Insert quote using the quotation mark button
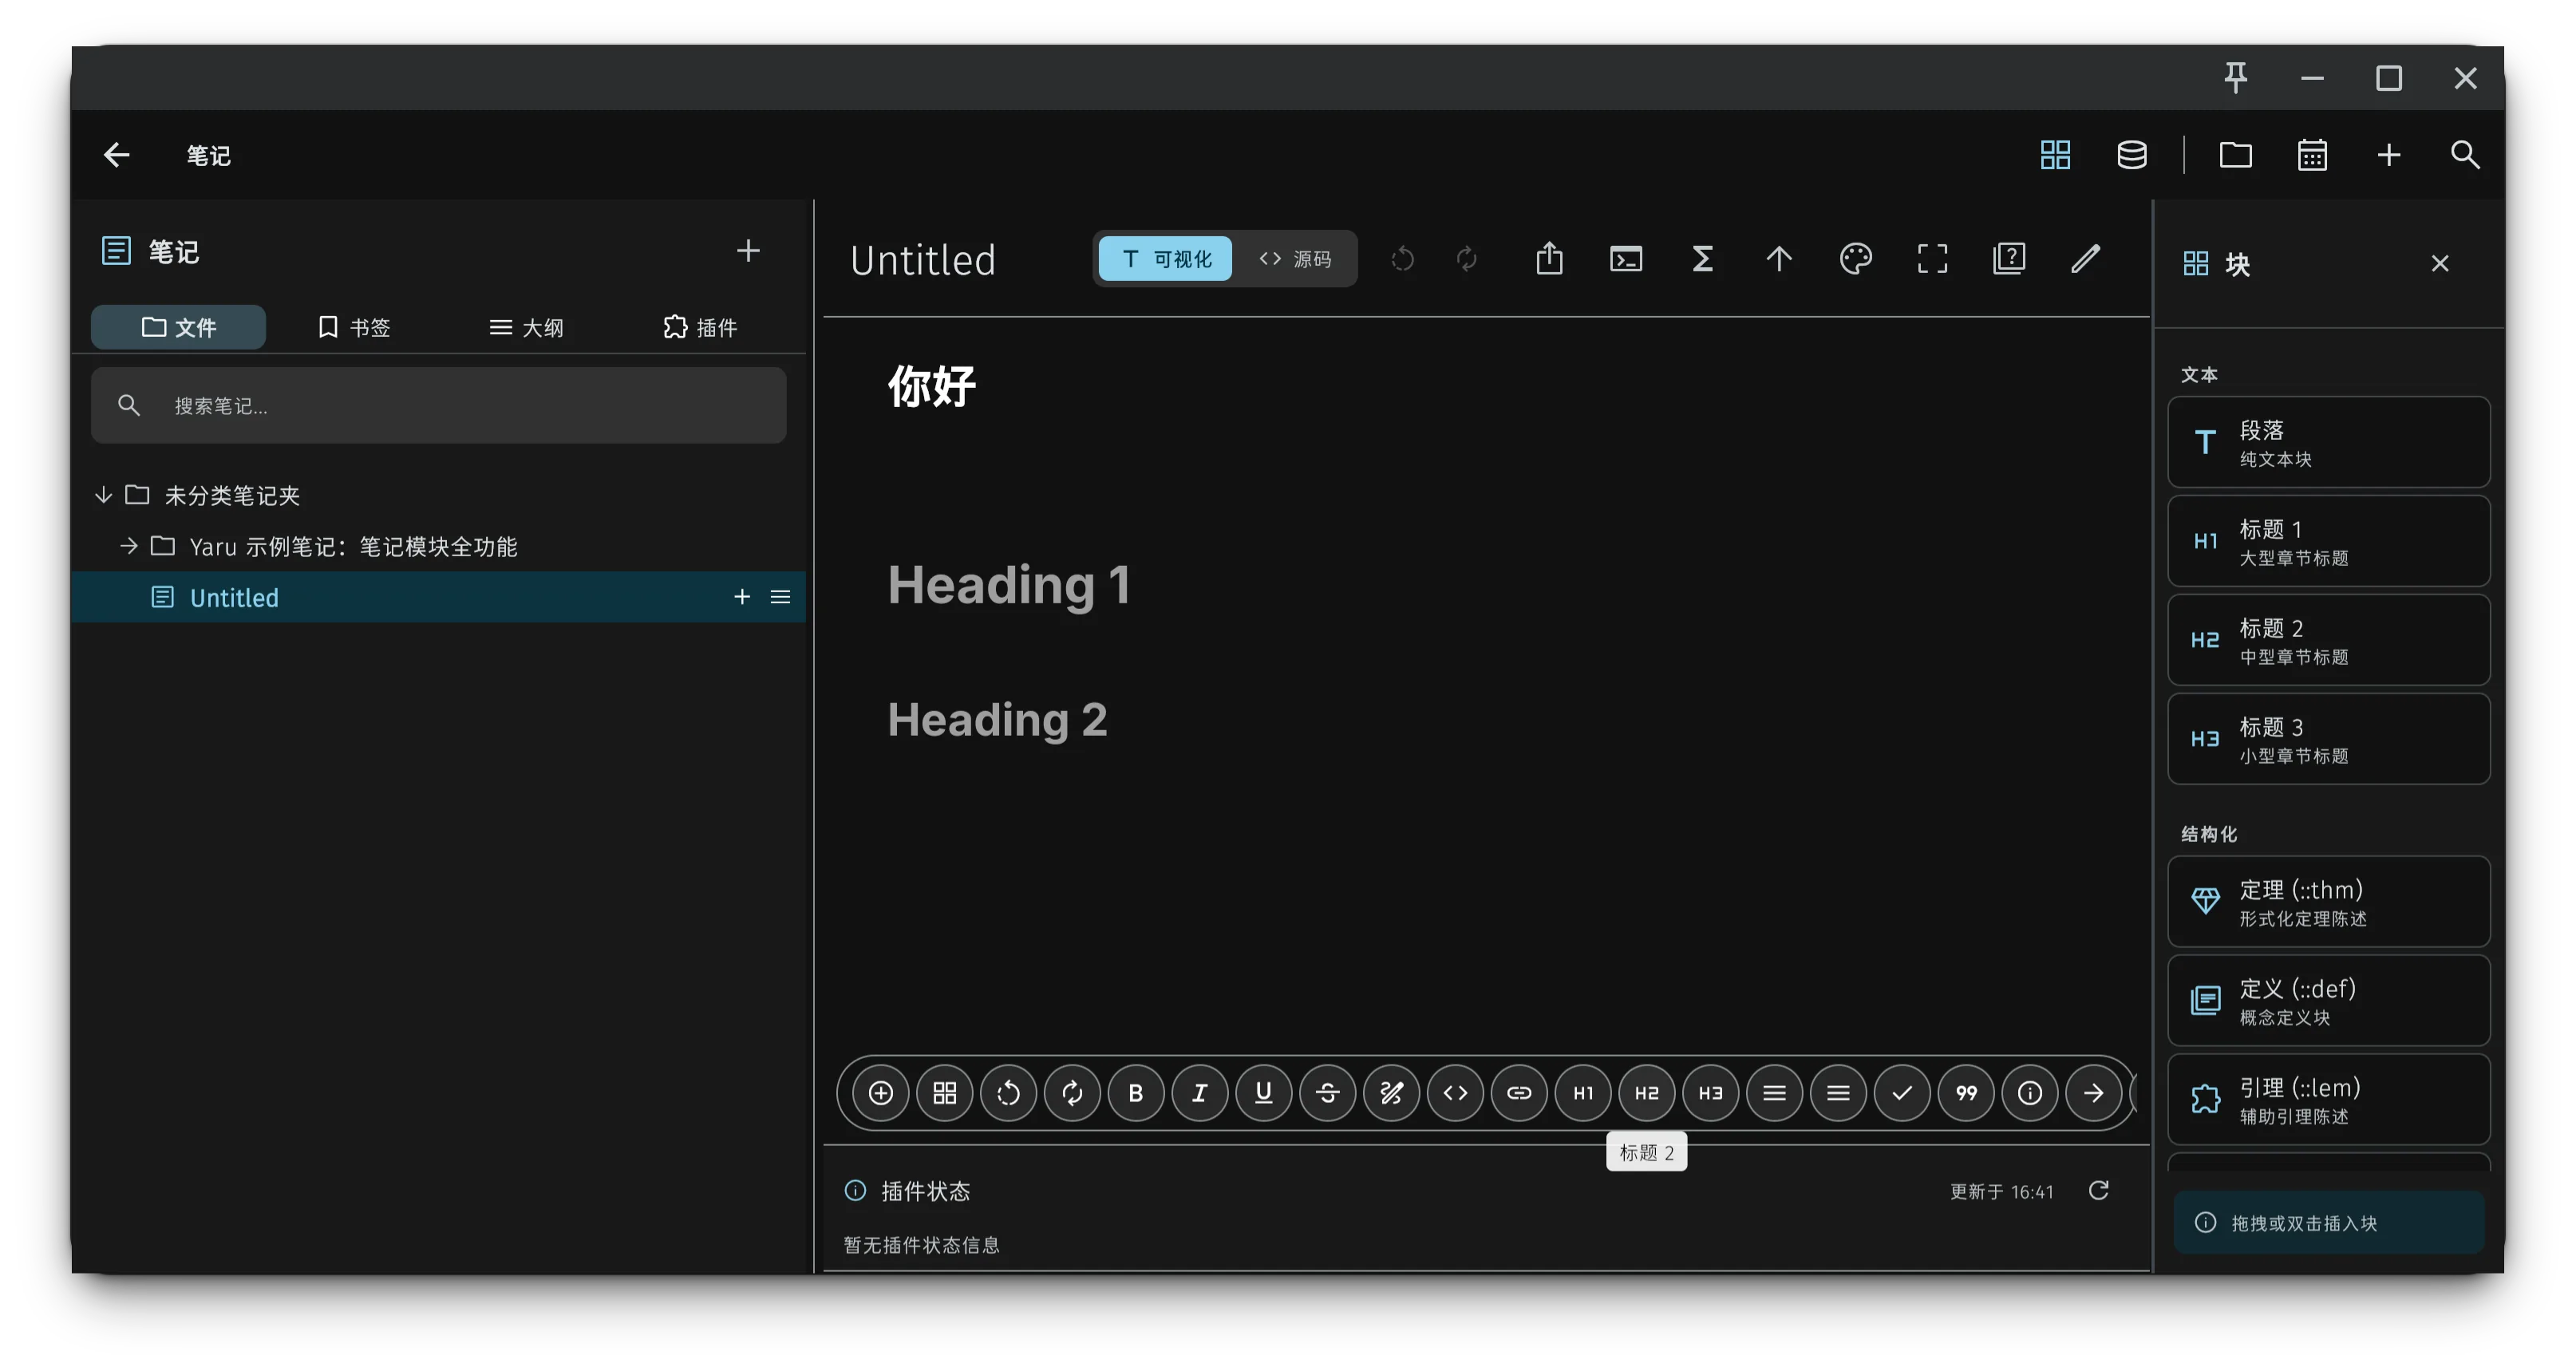The width and height of the screenshot is (2576, 1371). 1966,1093
